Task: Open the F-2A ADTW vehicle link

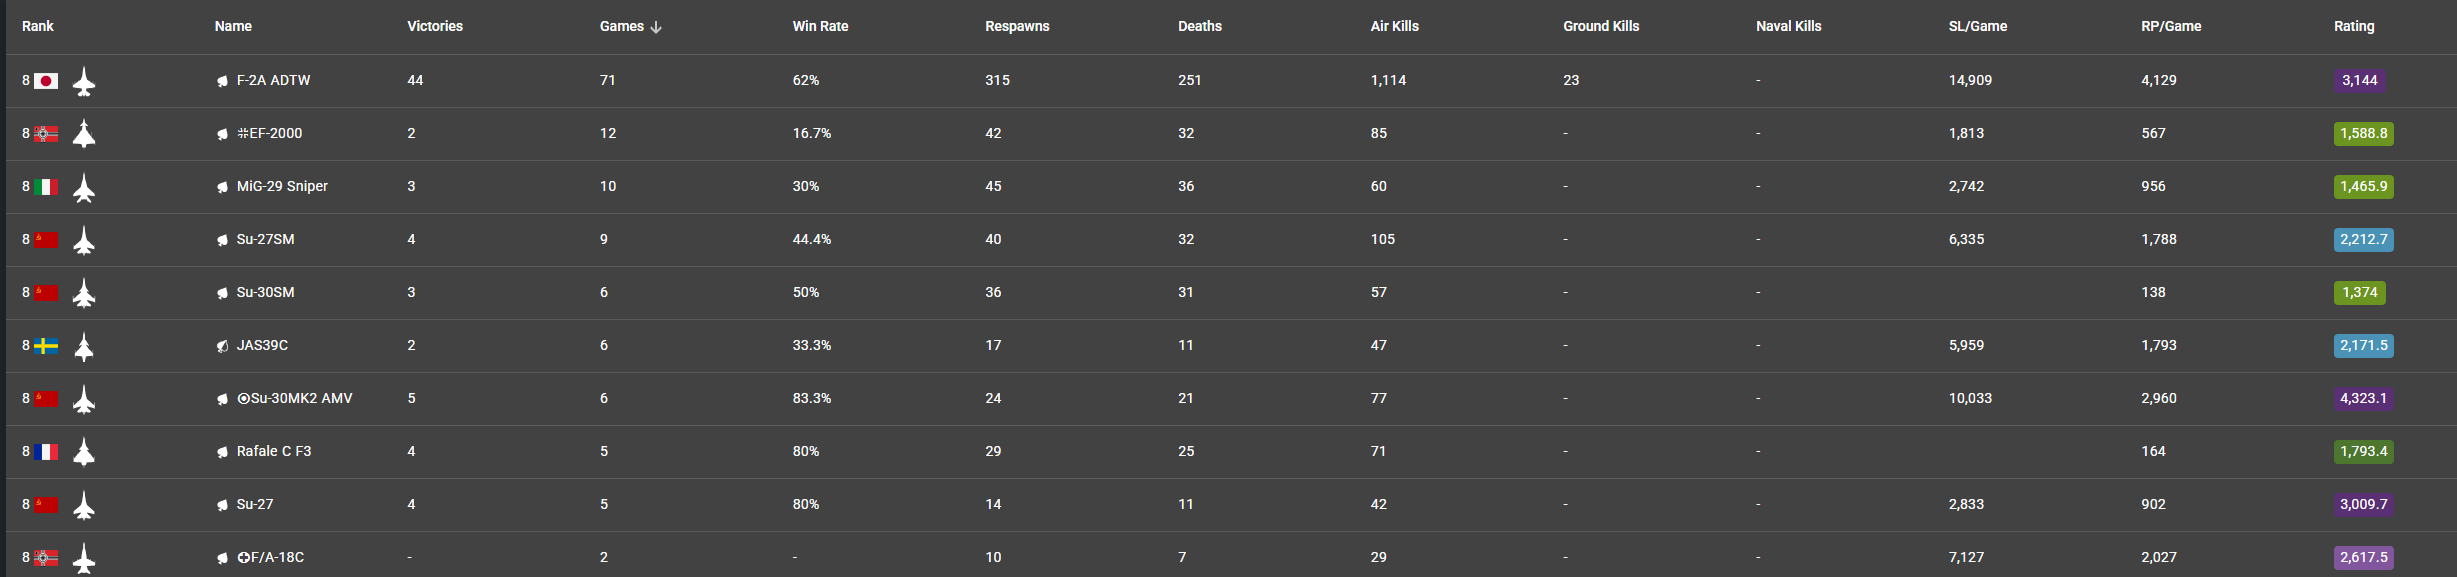Action: tap(273, 81)
